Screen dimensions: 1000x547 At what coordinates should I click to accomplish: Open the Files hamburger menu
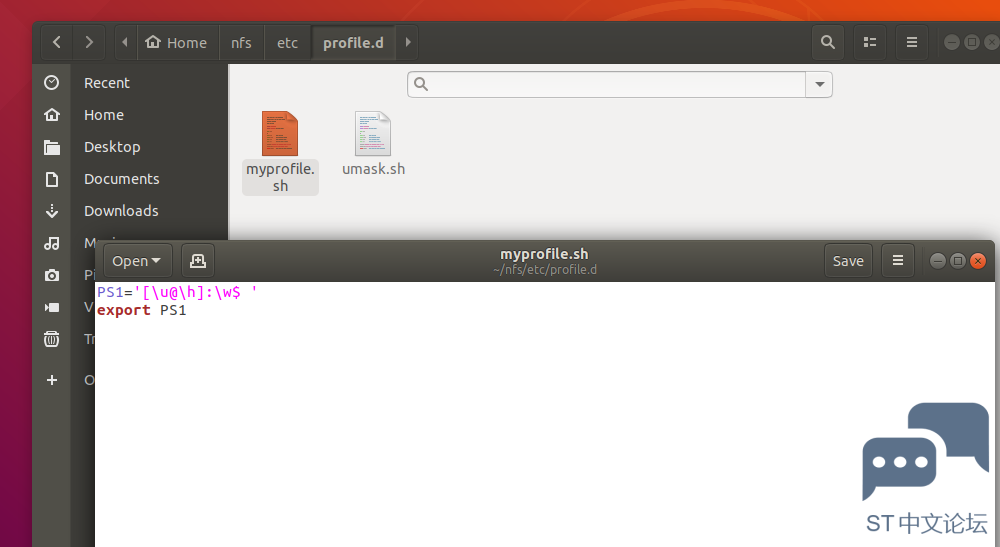coord(912,43)
